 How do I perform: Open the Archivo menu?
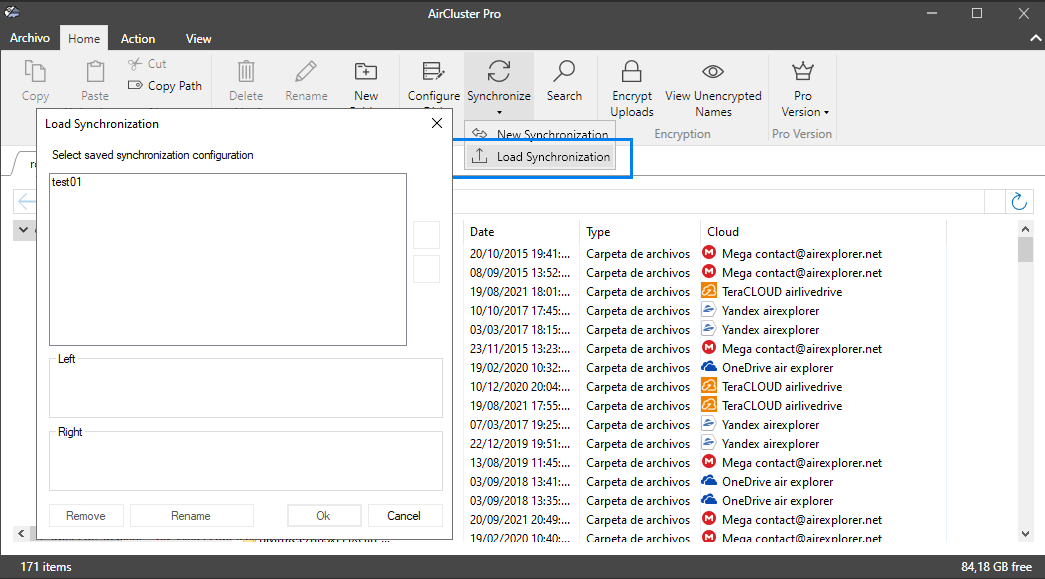(29, 38)
